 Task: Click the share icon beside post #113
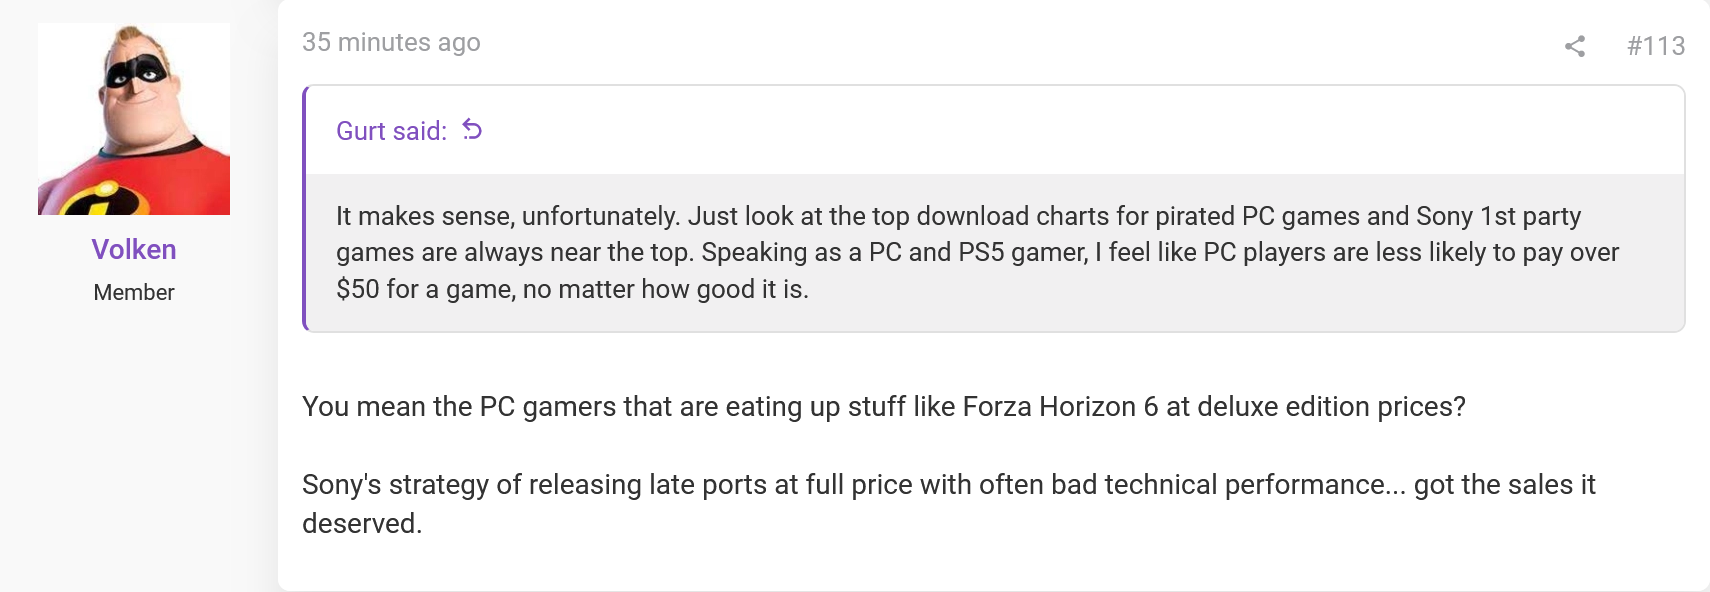point(1575,46)
